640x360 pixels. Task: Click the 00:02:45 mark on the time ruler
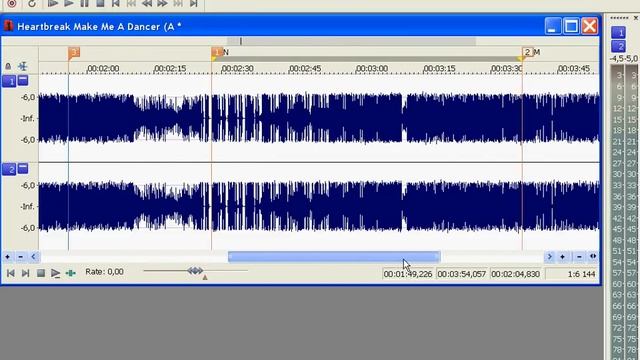click(305, 69)
